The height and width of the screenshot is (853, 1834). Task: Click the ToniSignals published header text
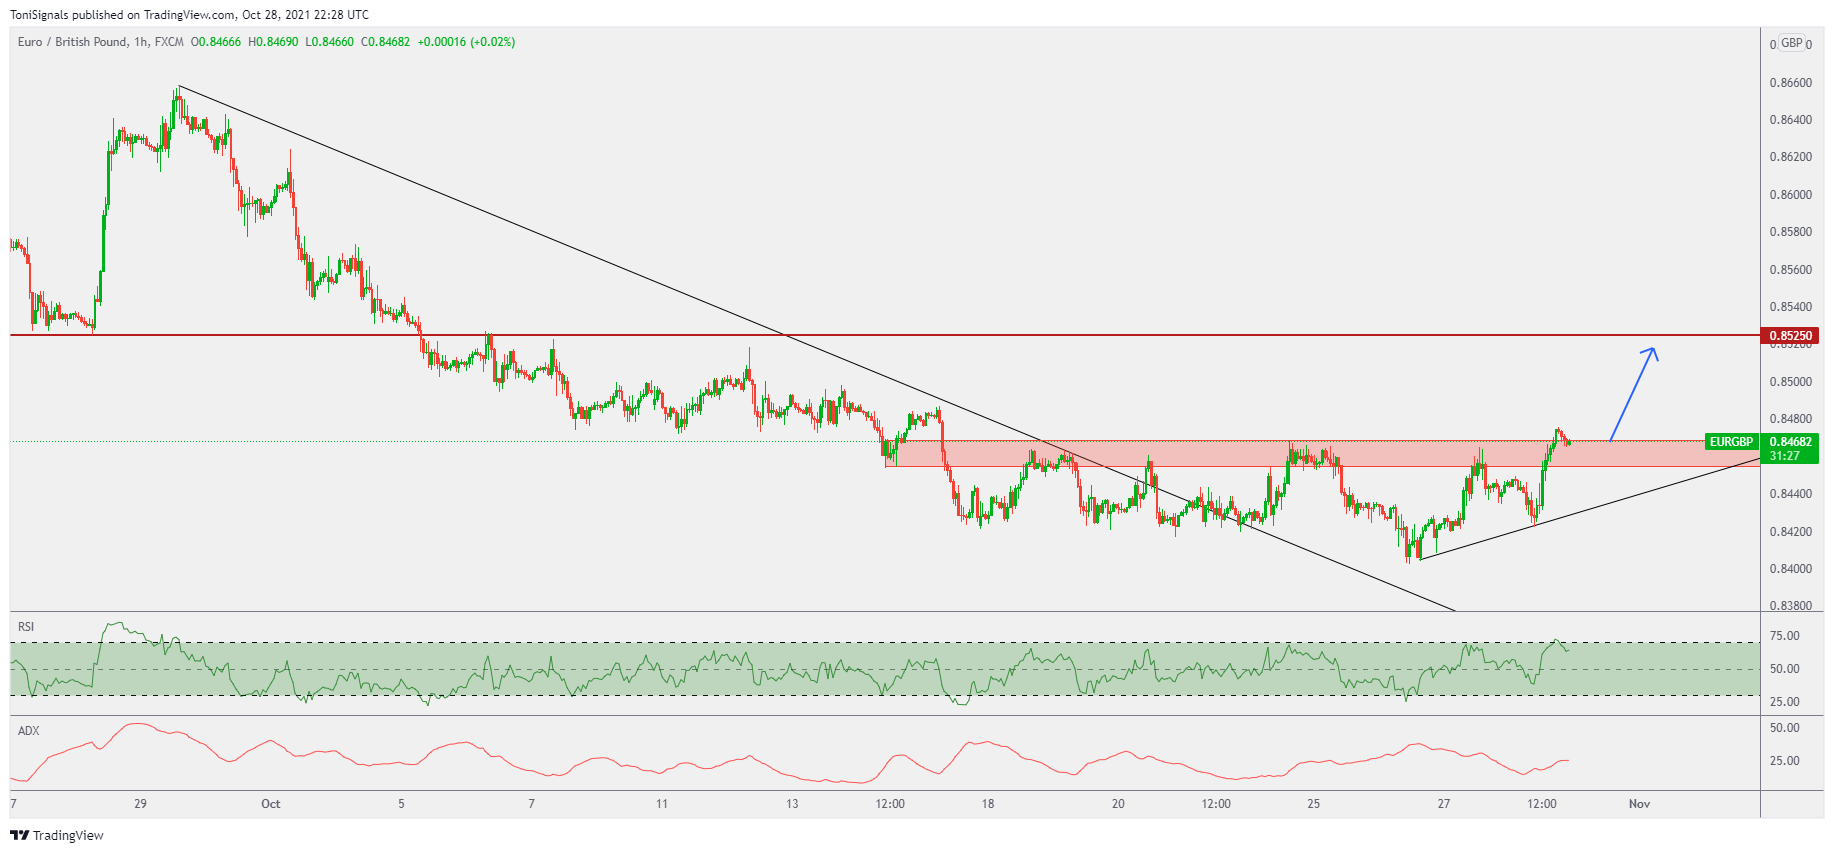[x=189, y=15]
